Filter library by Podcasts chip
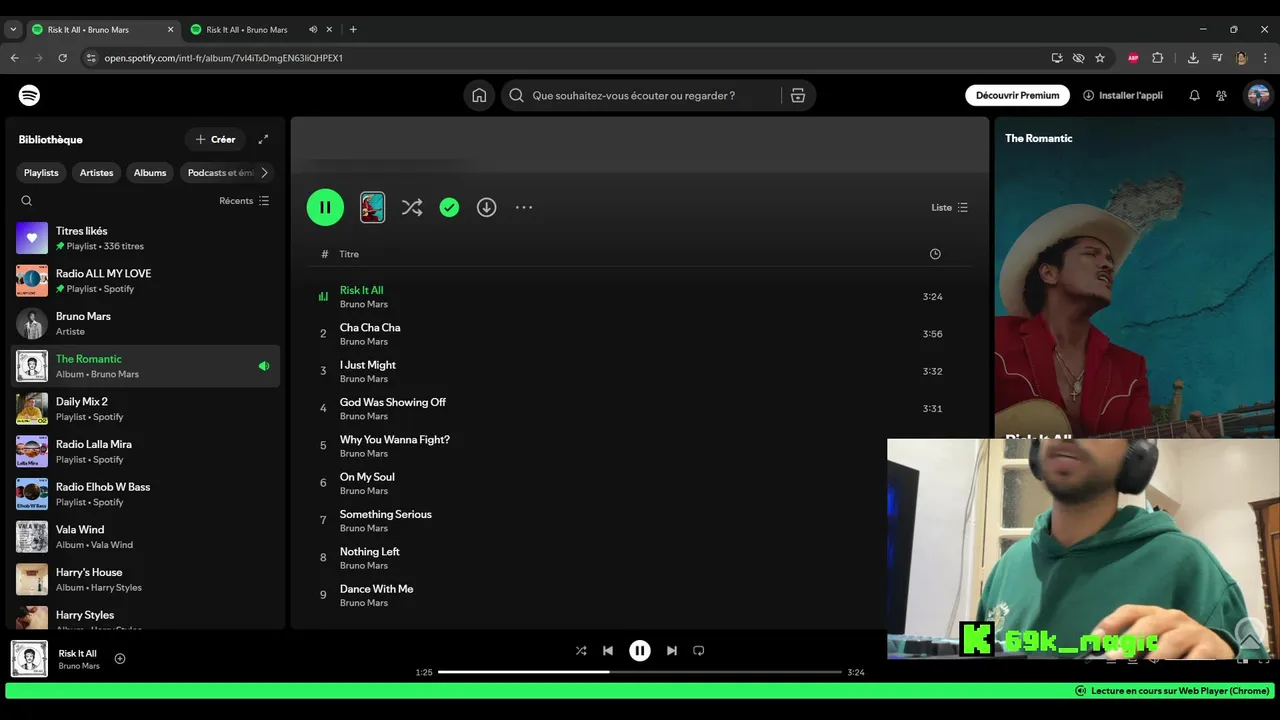The image size is (1280, 720). point(218,173)
